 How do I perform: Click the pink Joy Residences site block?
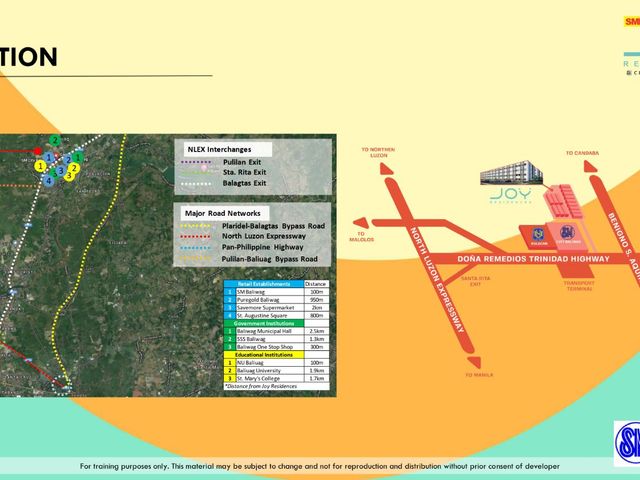pyautogui.click(x=563, y=202)
